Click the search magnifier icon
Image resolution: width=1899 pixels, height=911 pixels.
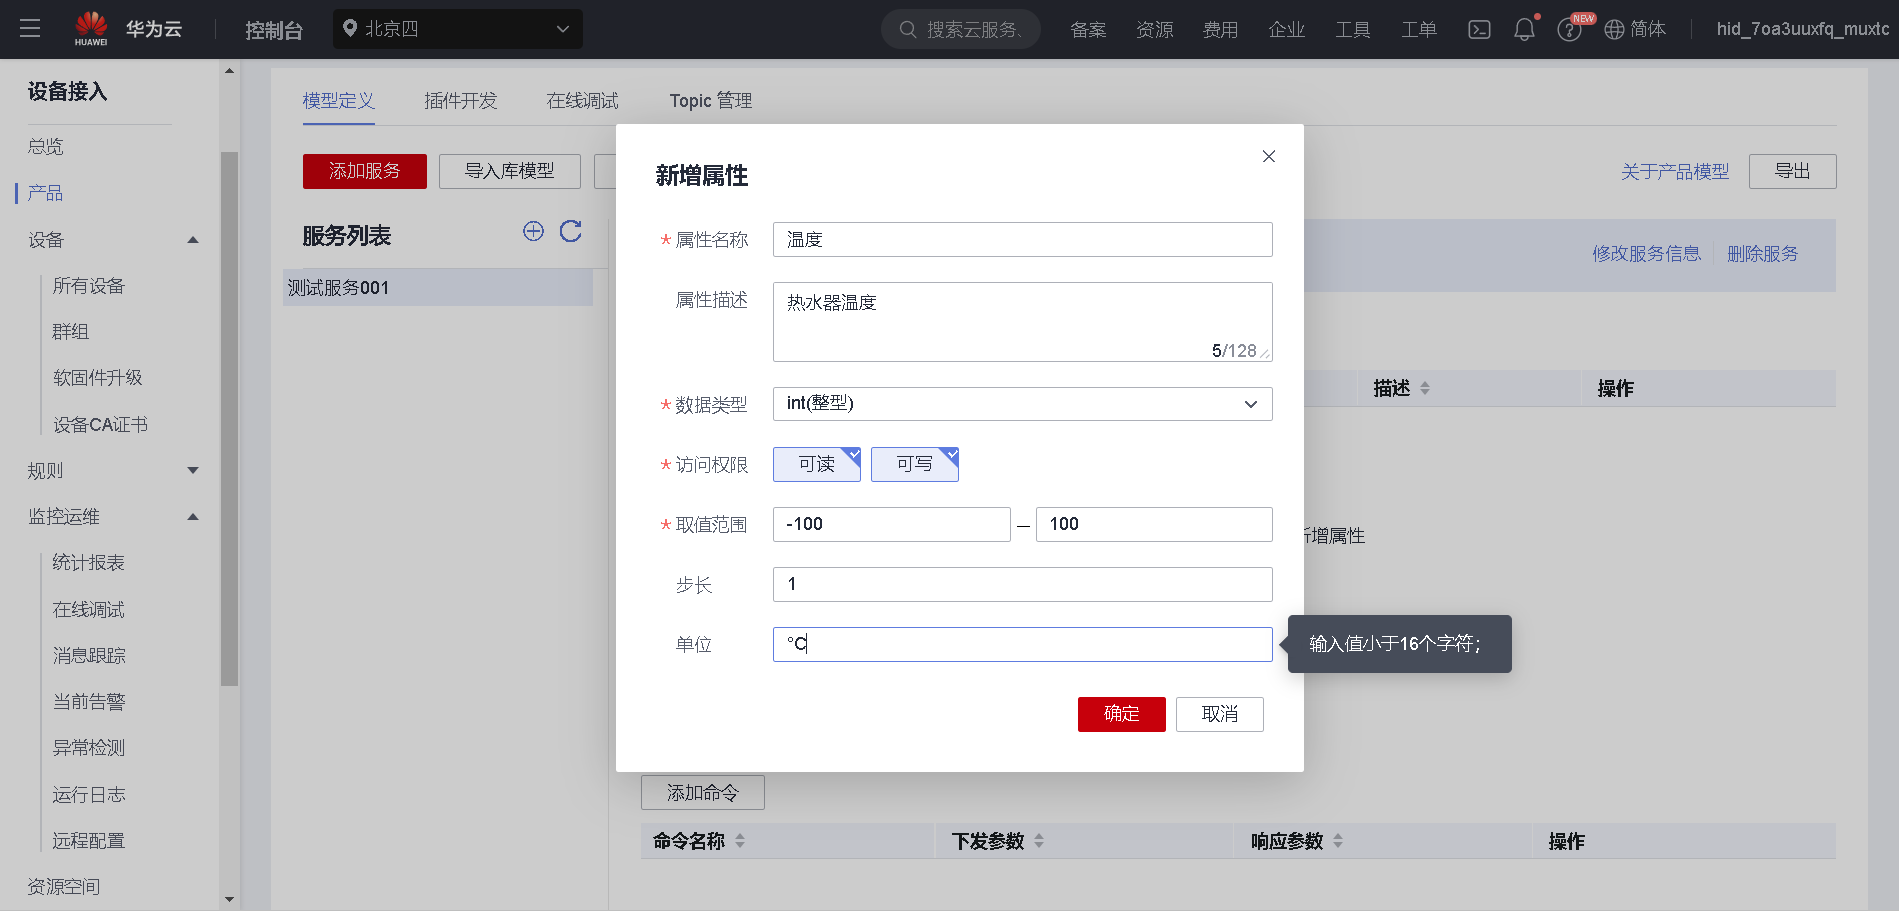[x=908, y=30]
